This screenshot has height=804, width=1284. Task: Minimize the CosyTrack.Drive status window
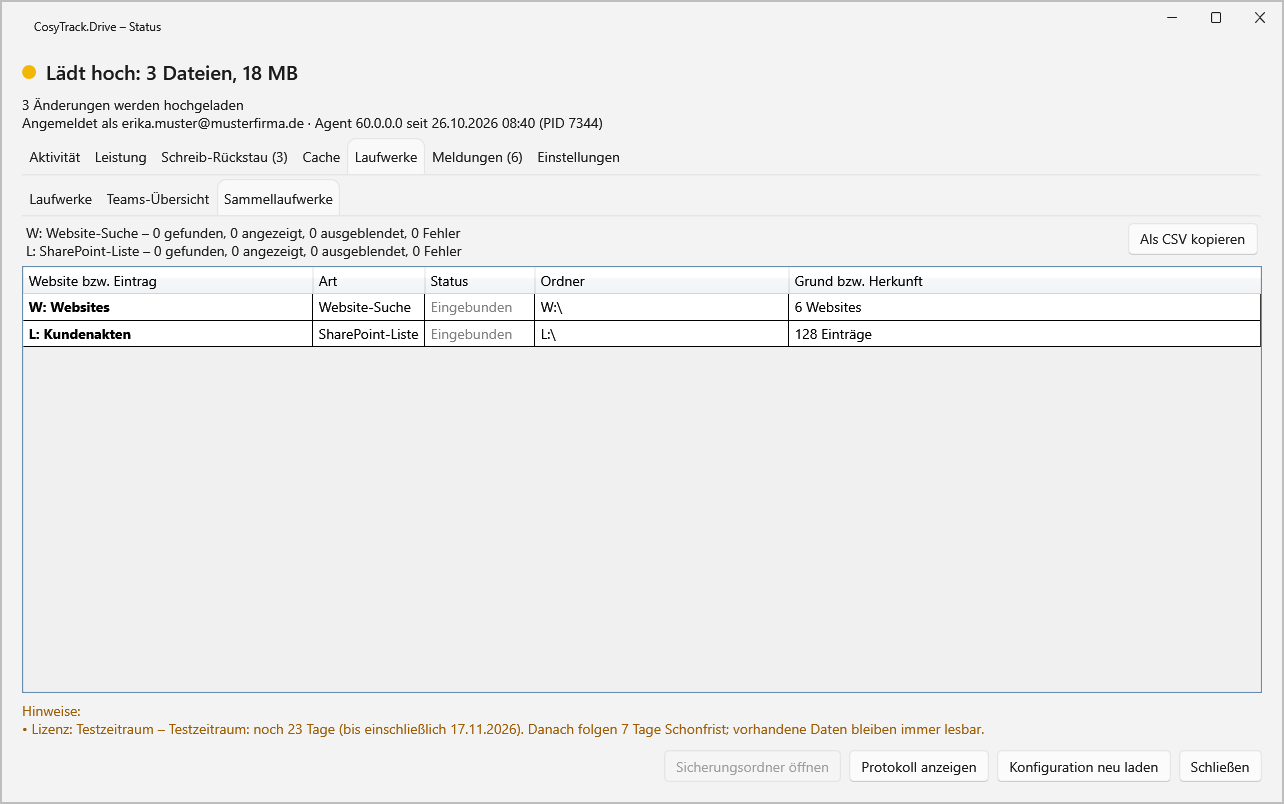click(1172, 18)
